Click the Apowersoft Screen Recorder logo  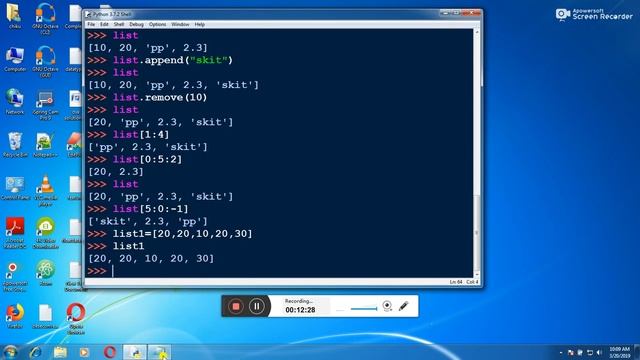point(594,14)
